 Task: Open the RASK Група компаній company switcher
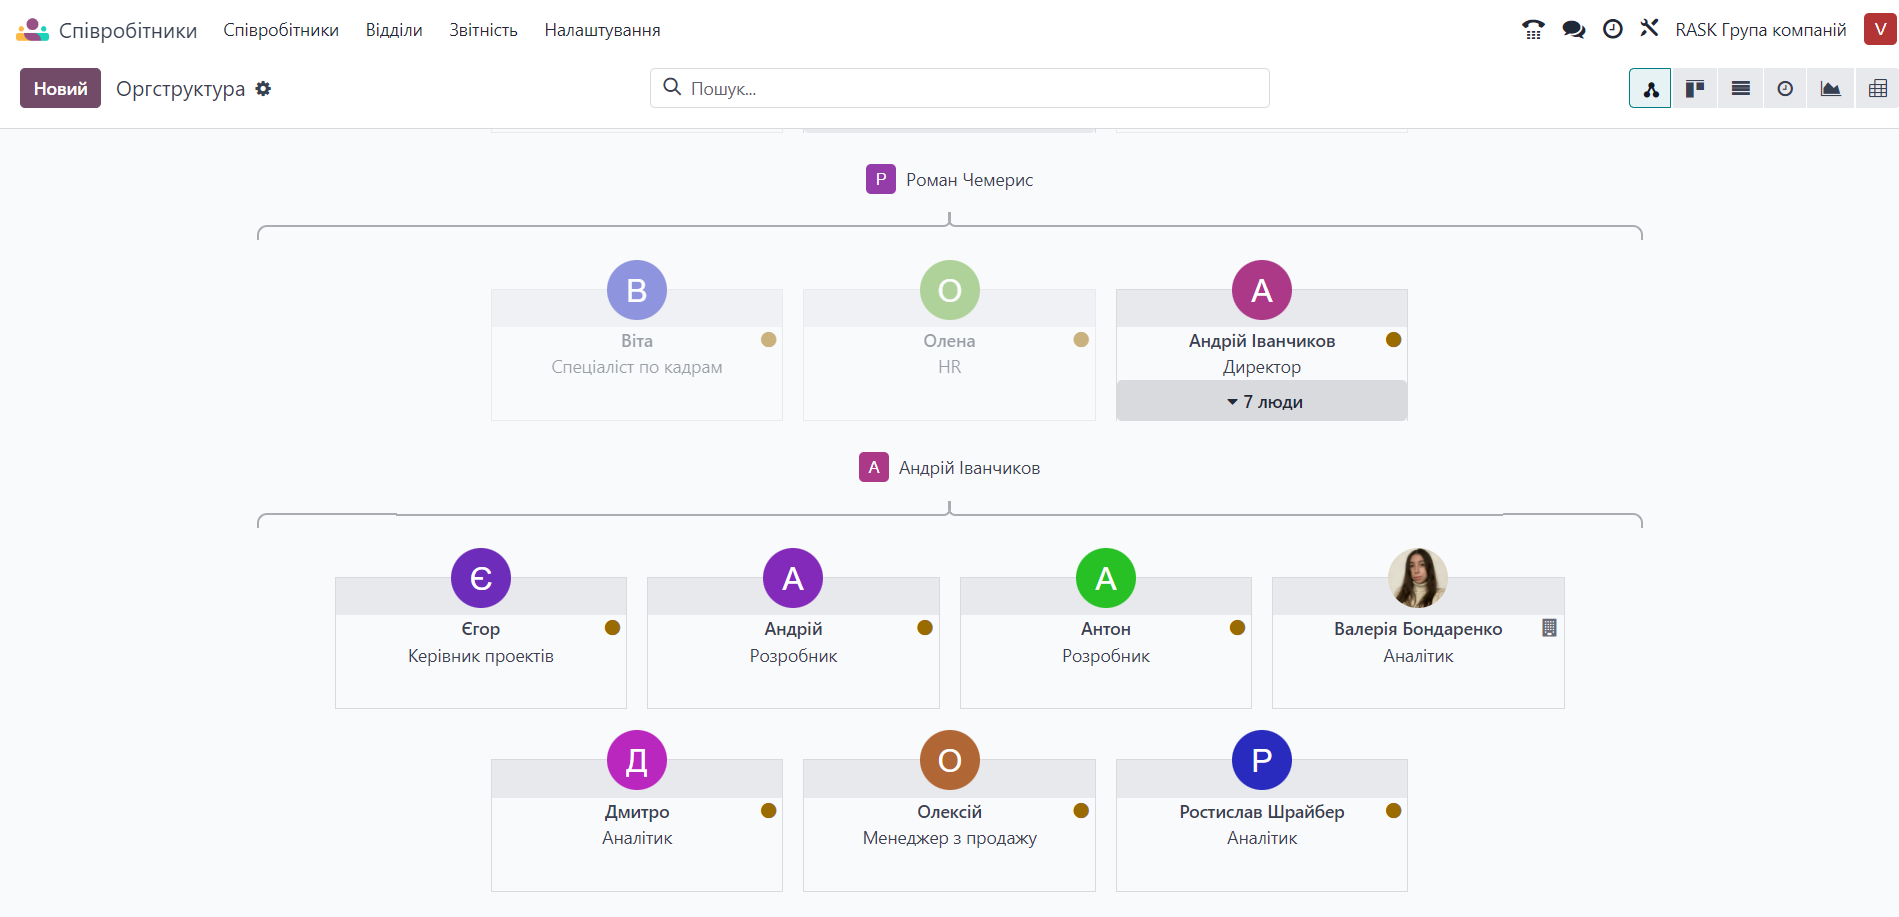[1760, 30]
